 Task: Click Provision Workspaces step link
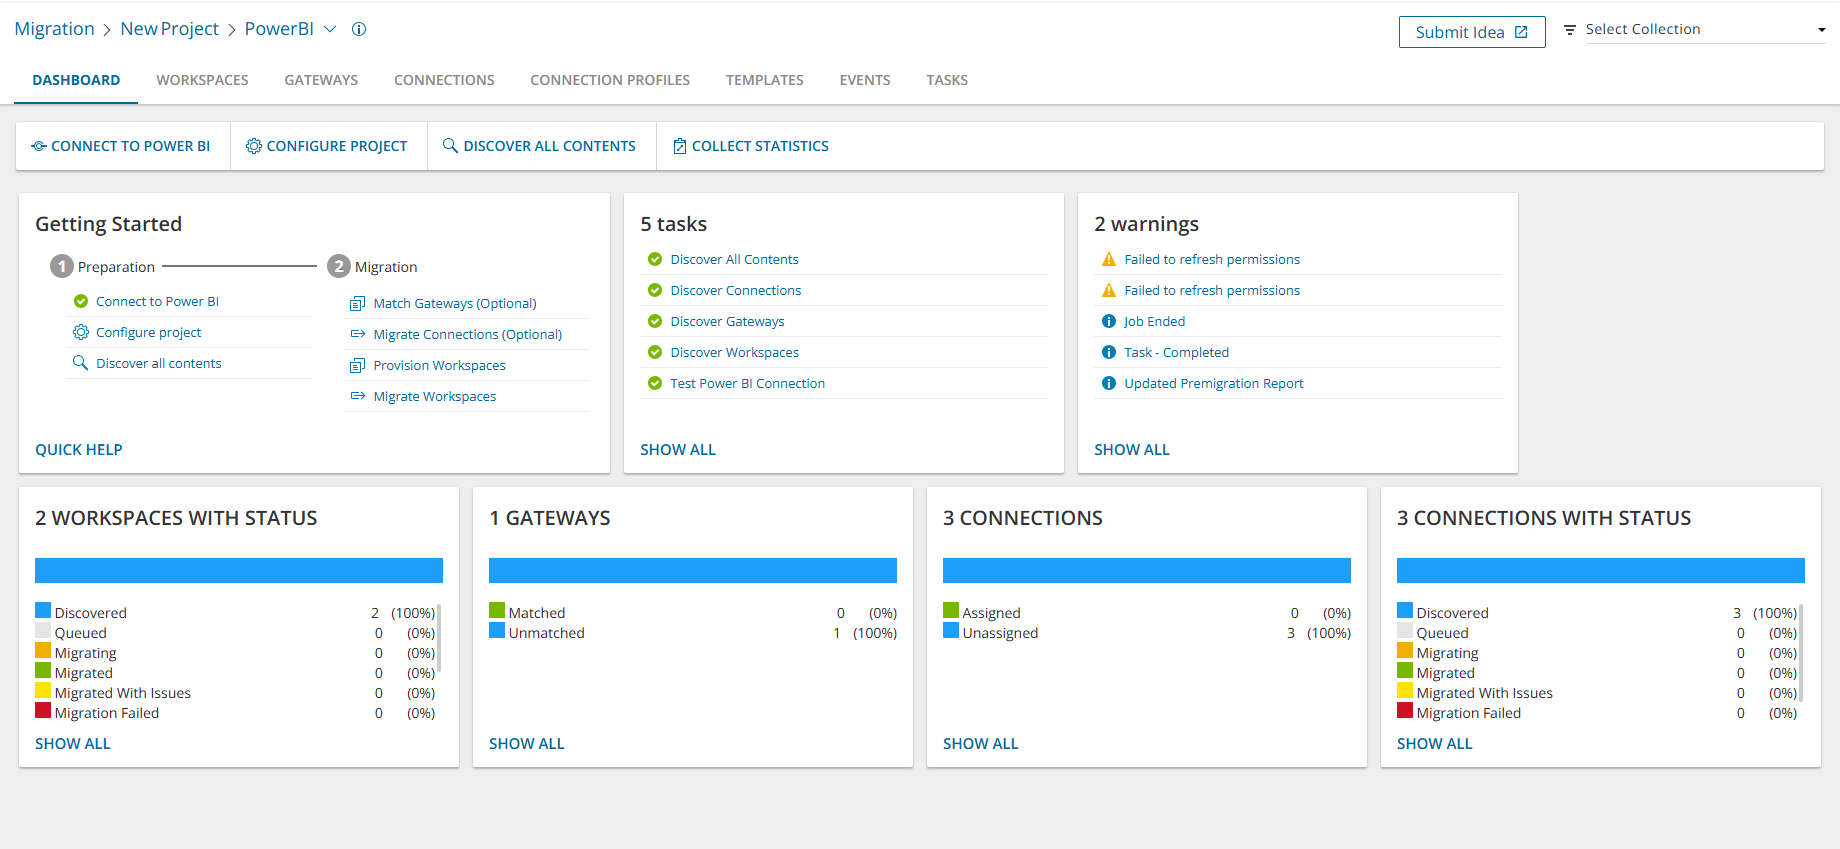coord(440,365)
